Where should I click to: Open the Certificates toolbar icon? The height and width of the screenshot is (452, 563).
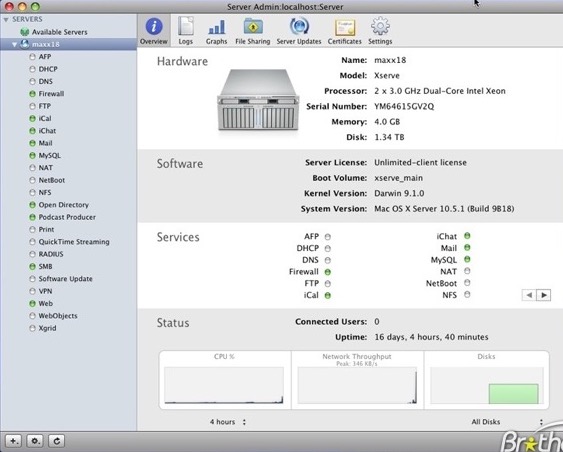345,31
